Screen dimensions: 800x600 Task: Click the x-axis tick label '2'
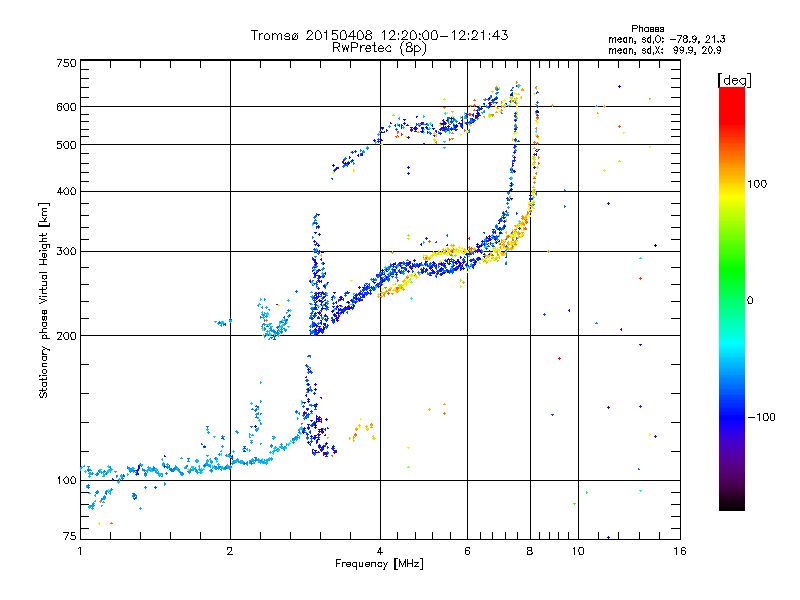(230, 551)
